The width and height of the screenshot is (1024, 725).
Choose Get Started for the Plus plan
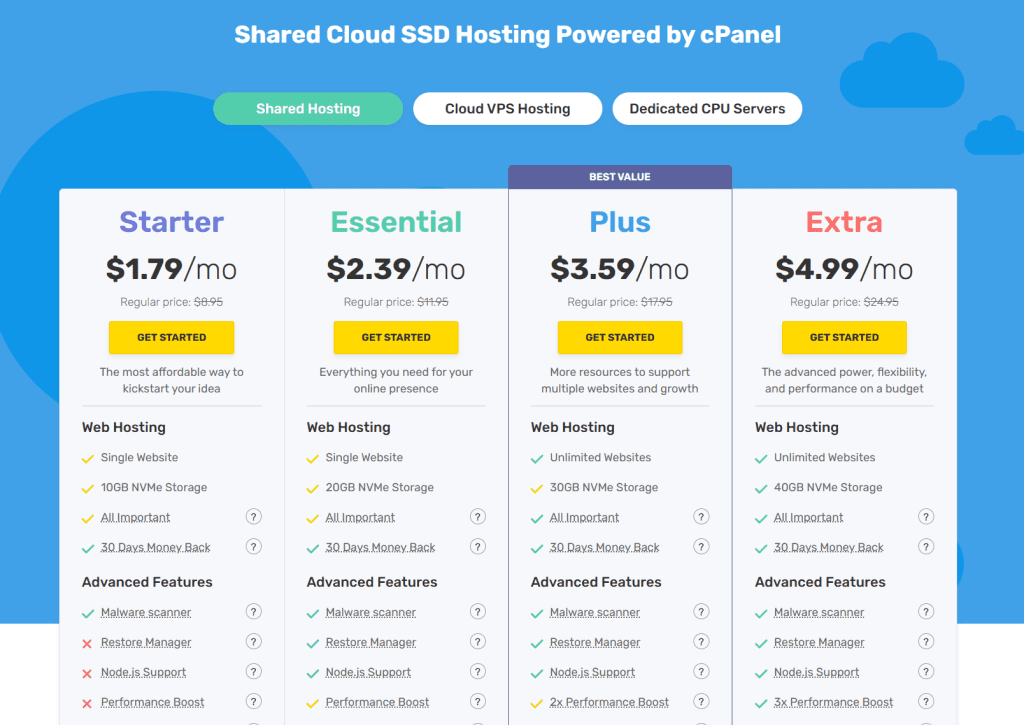click(620, 337)
